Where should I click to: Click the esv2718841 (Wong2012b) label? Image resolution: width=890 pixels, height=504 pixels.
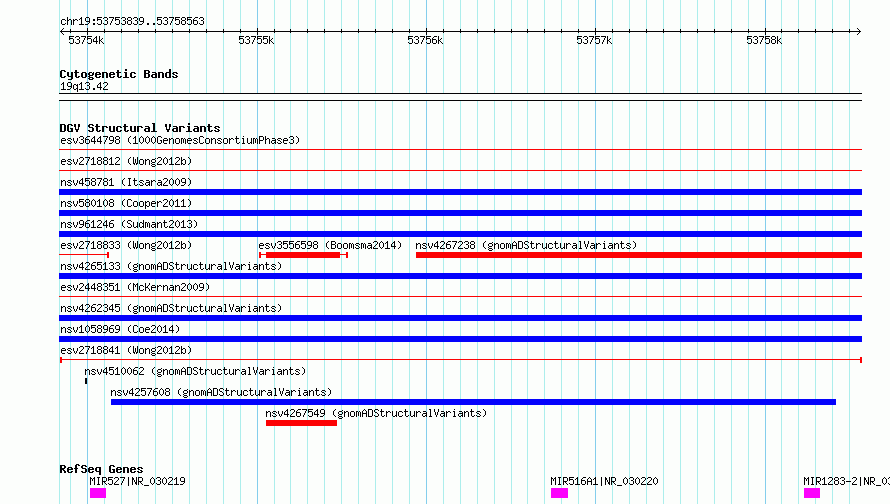click(x=126, y=350)
